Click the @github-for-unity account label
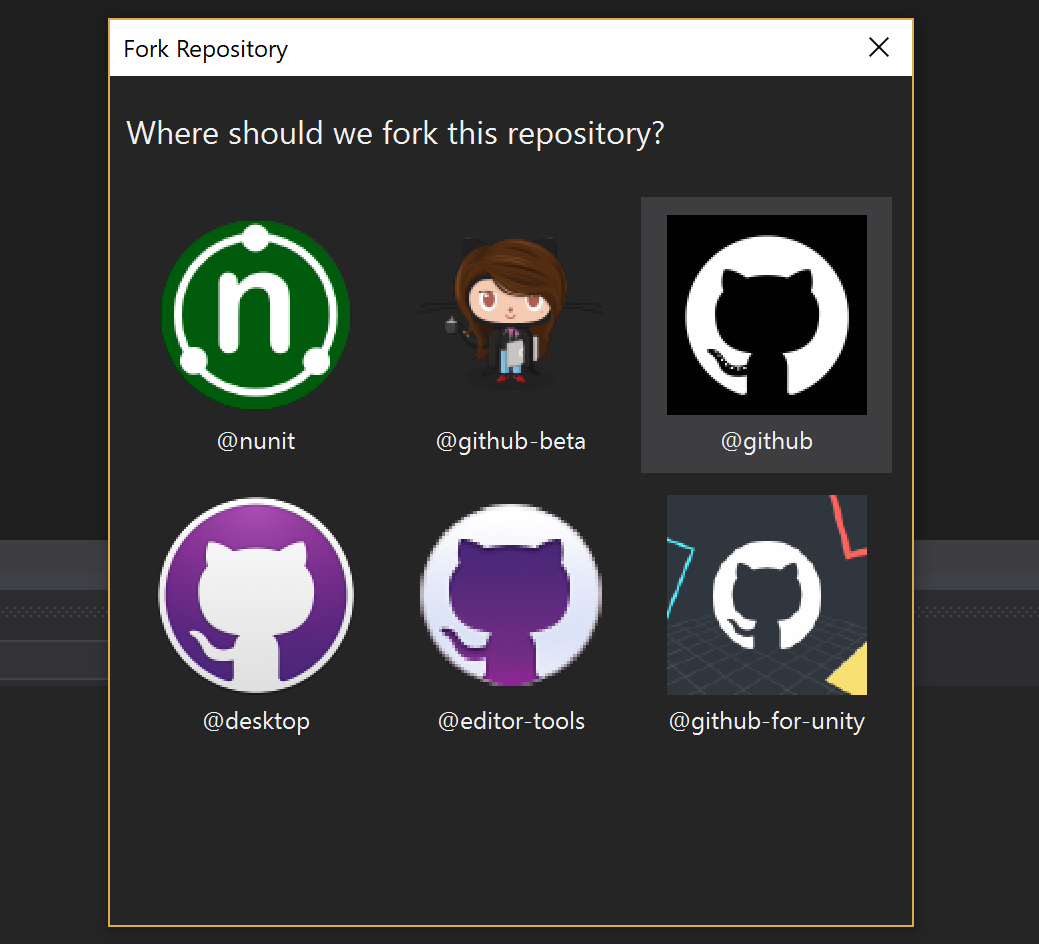 (767, 721)
